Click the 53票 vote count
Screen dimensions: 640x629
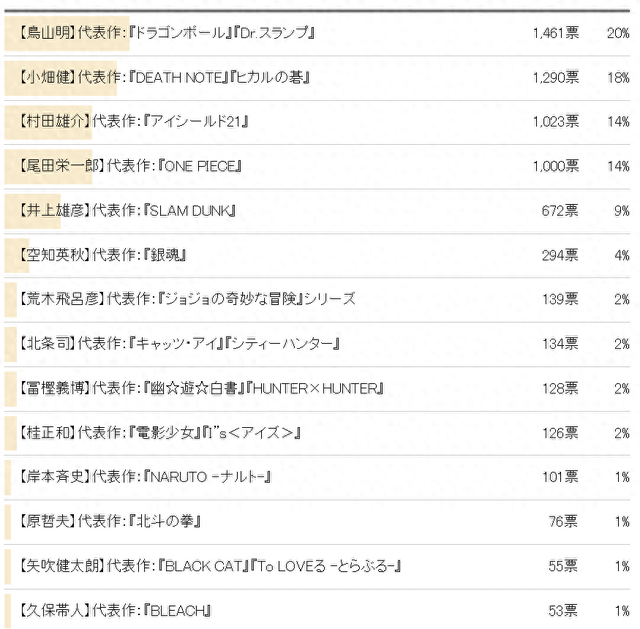(563, 610)
